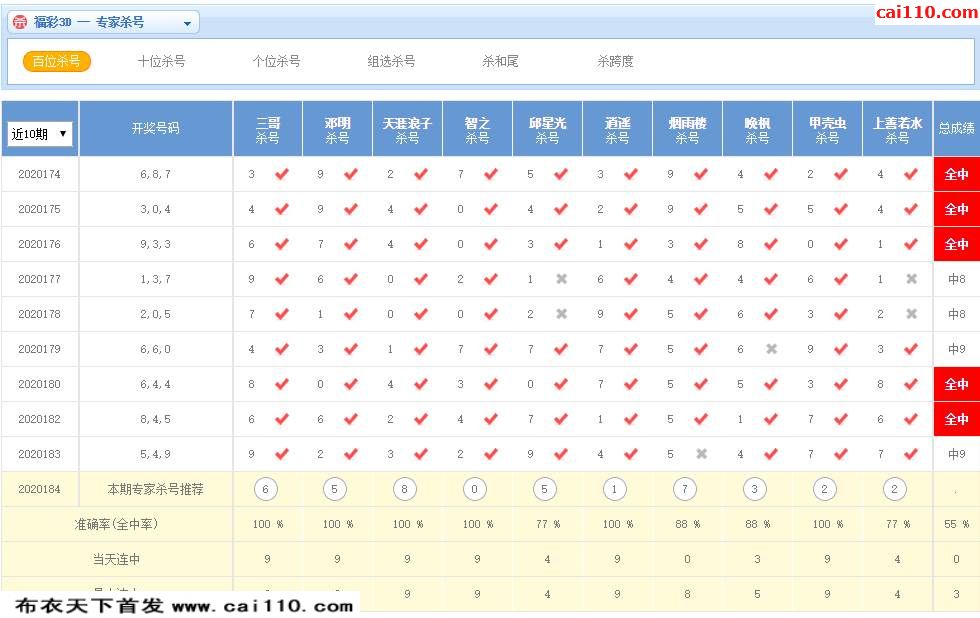This screenshot has width=980, height=618.
Task: Click the cai110.com logo link
Action: 926,12
